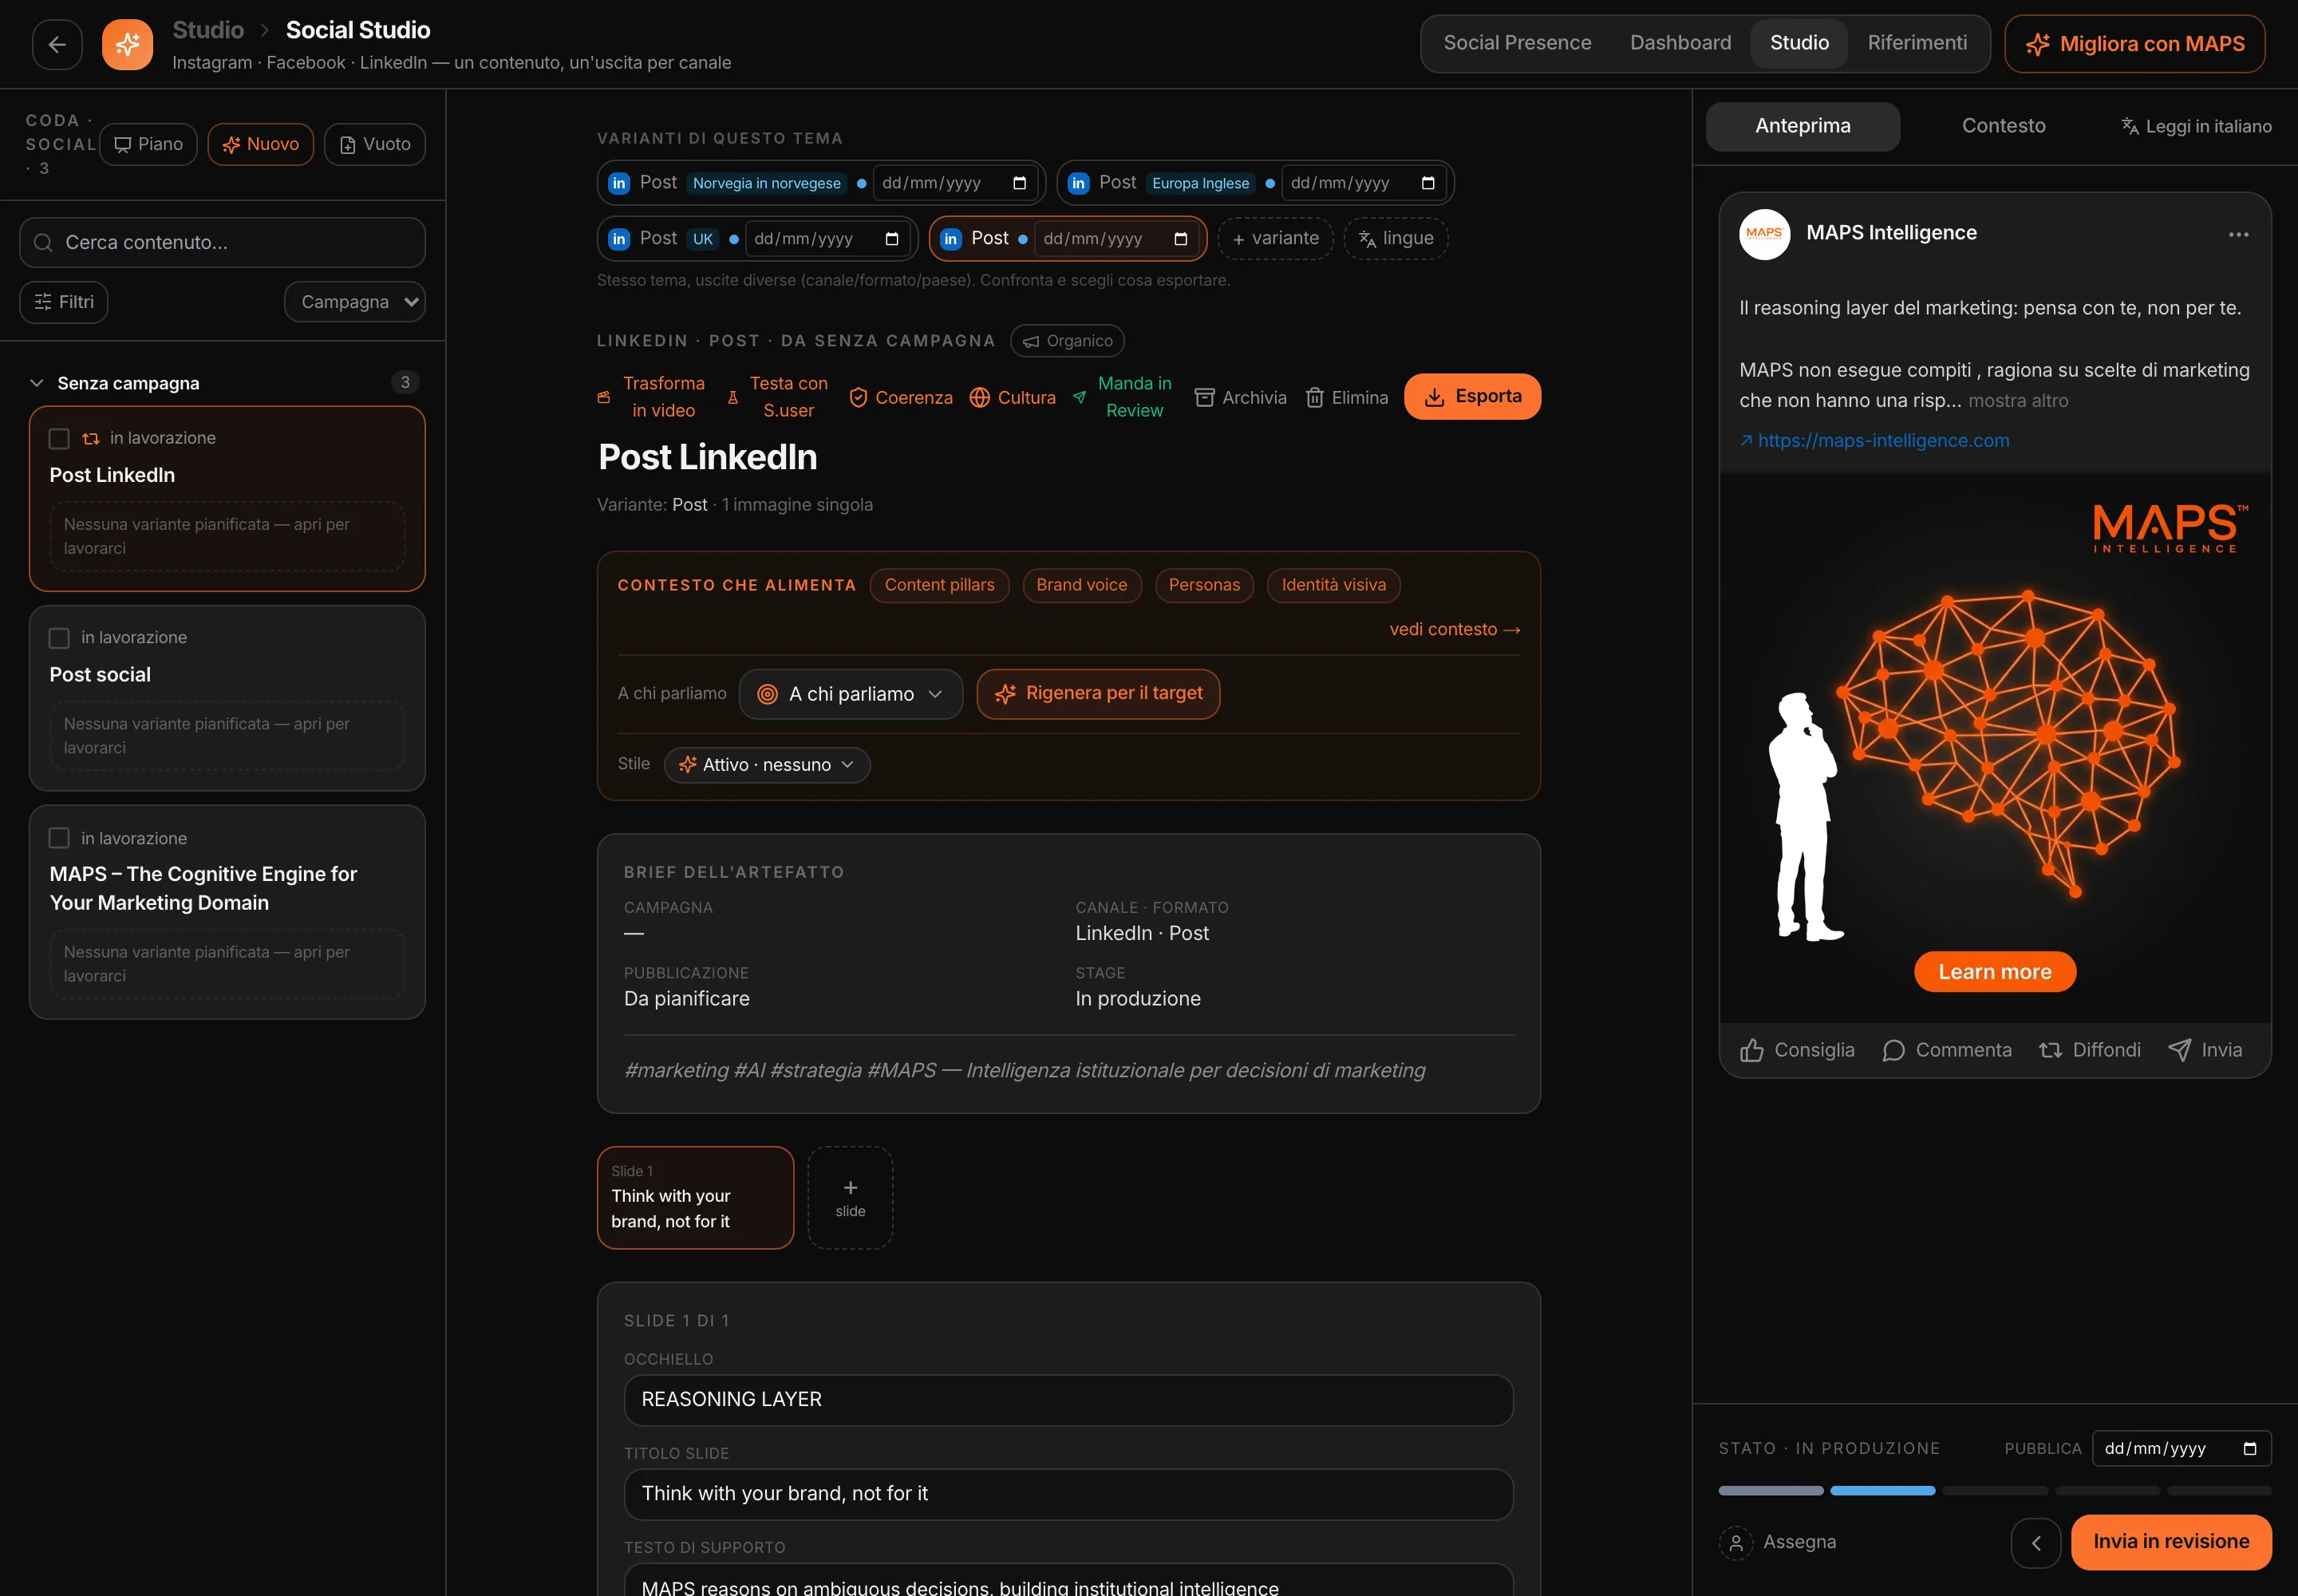Click the Content pillars chip
Viewport: 2298px width, 1596px height.
click(x=939, y=585)
